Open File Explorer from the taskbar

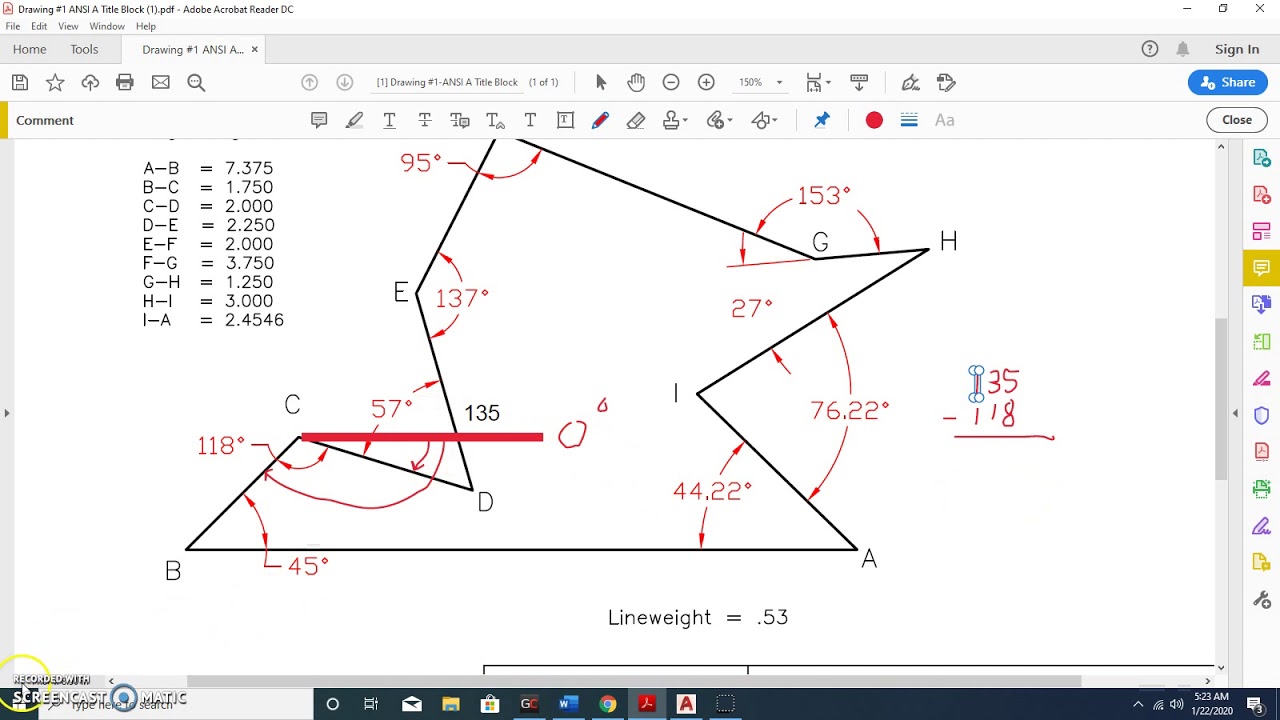pos(450,704)
